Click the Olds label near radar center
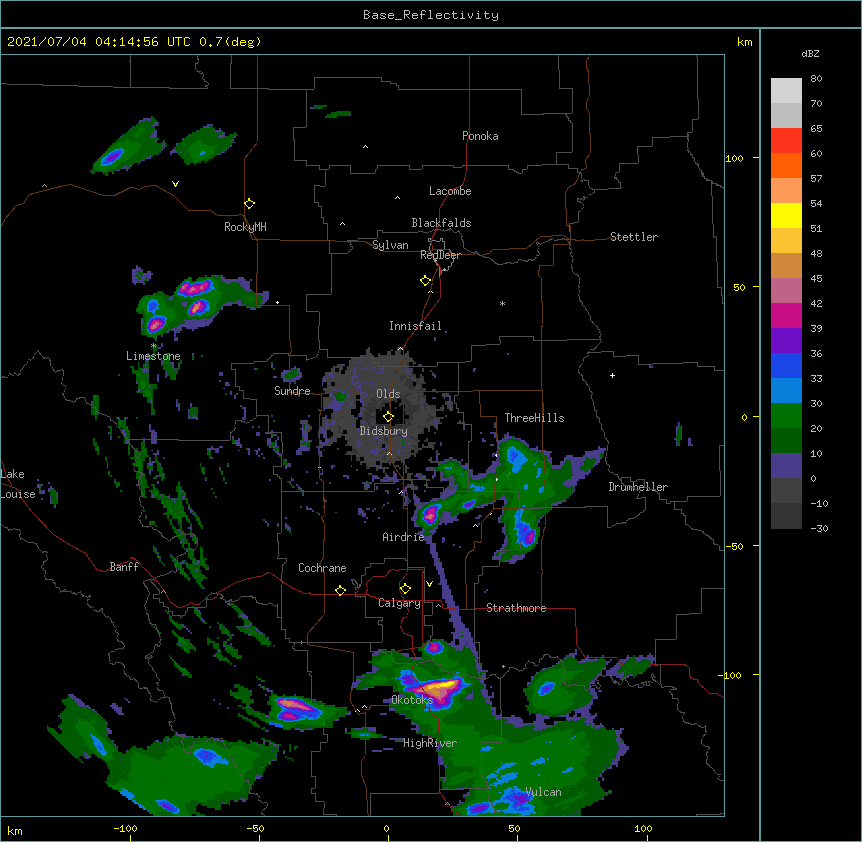 click(388, 394)
